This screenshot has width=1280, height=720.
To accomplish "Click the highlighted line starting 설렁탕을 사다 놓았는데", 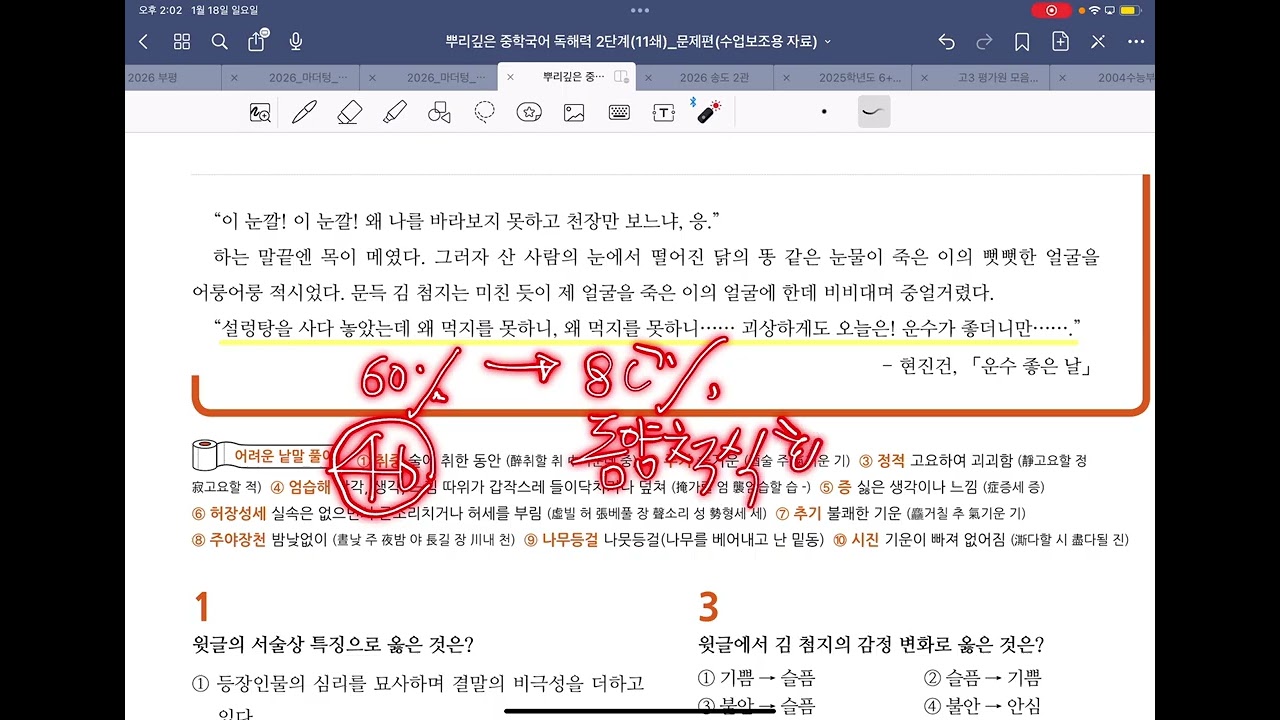I will coord(648,328).
